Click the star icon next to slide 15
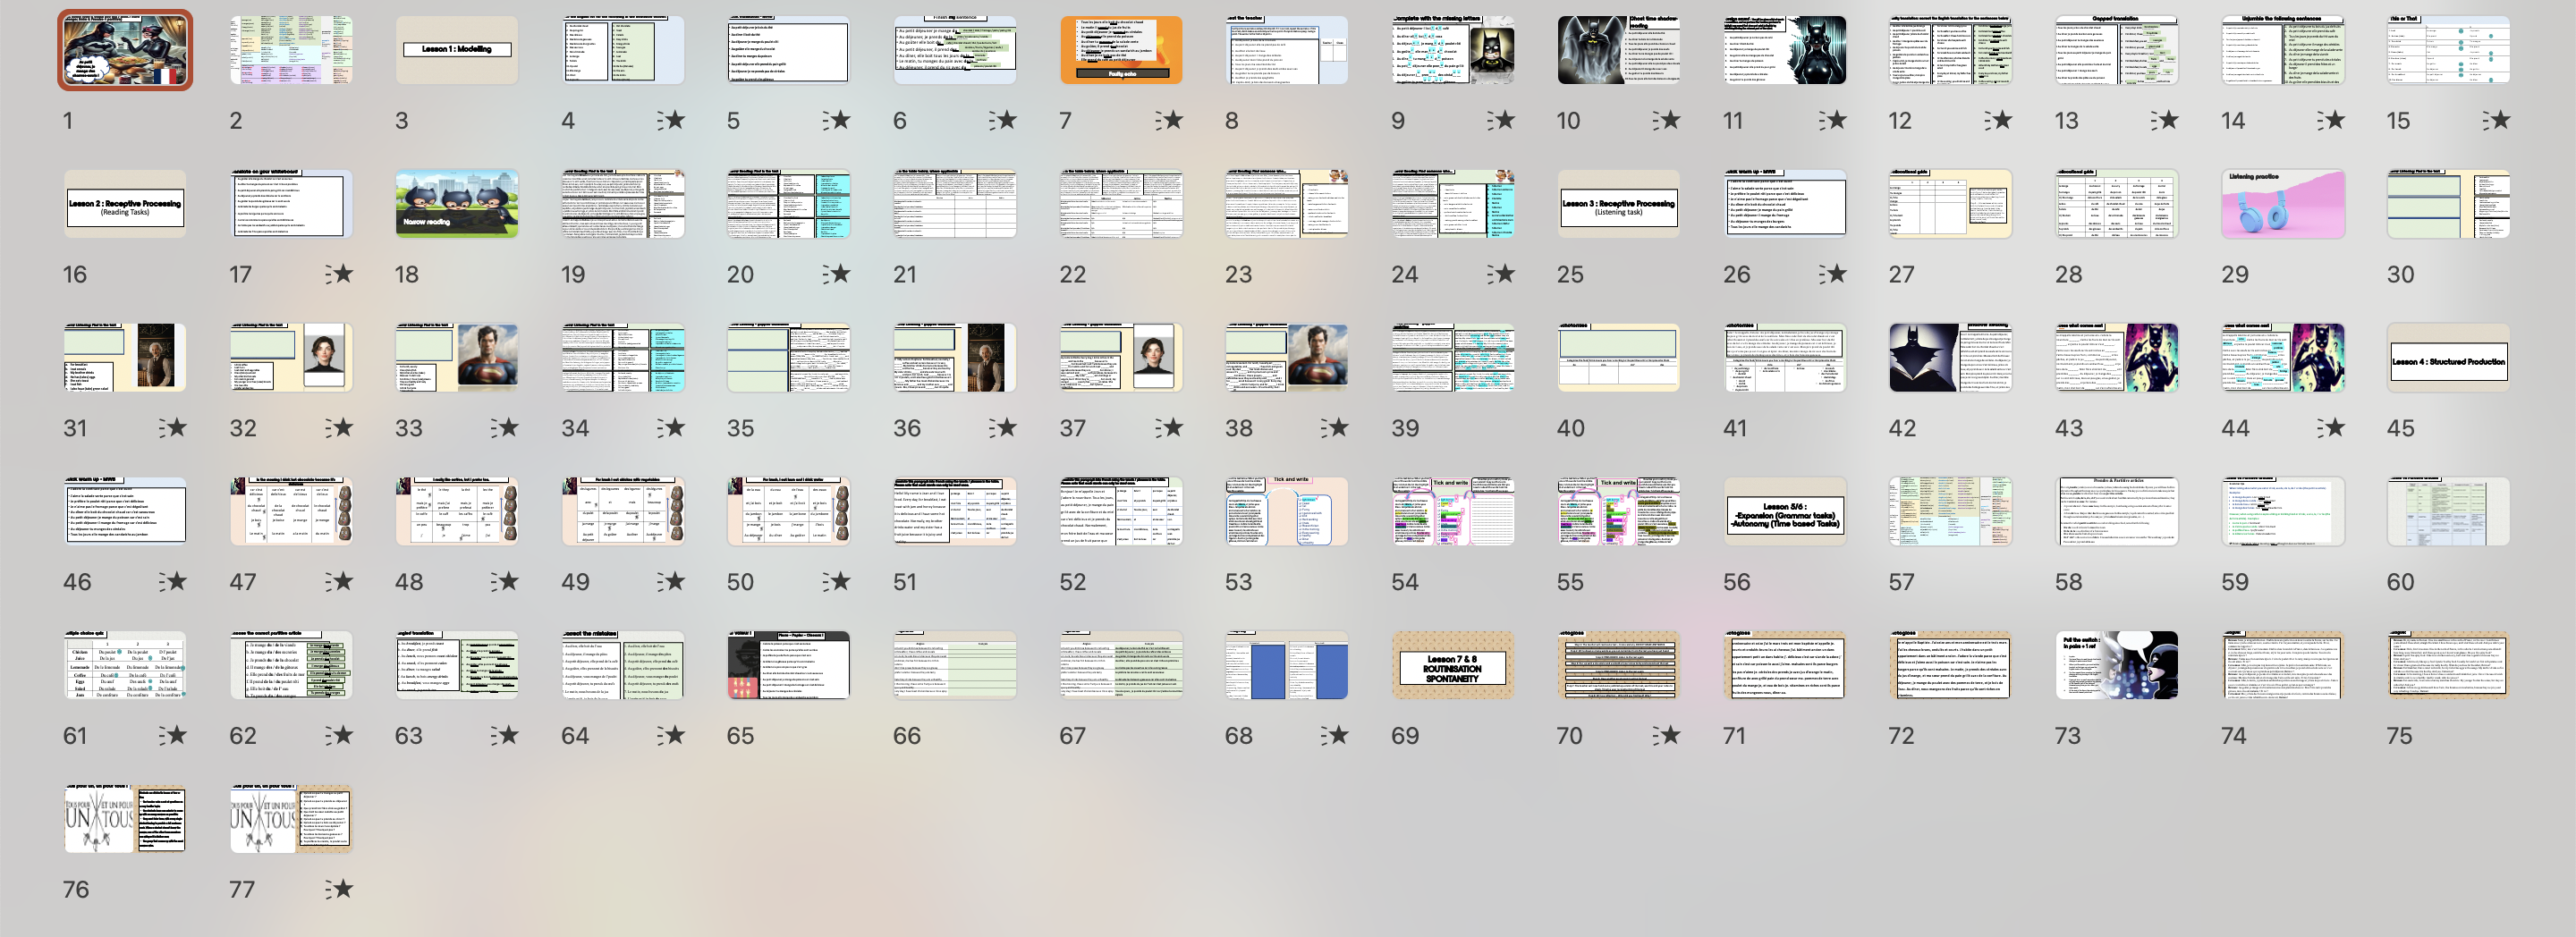Viewport: 2576px width, 937px height. pyautogui.click(x=2497, y=121)
